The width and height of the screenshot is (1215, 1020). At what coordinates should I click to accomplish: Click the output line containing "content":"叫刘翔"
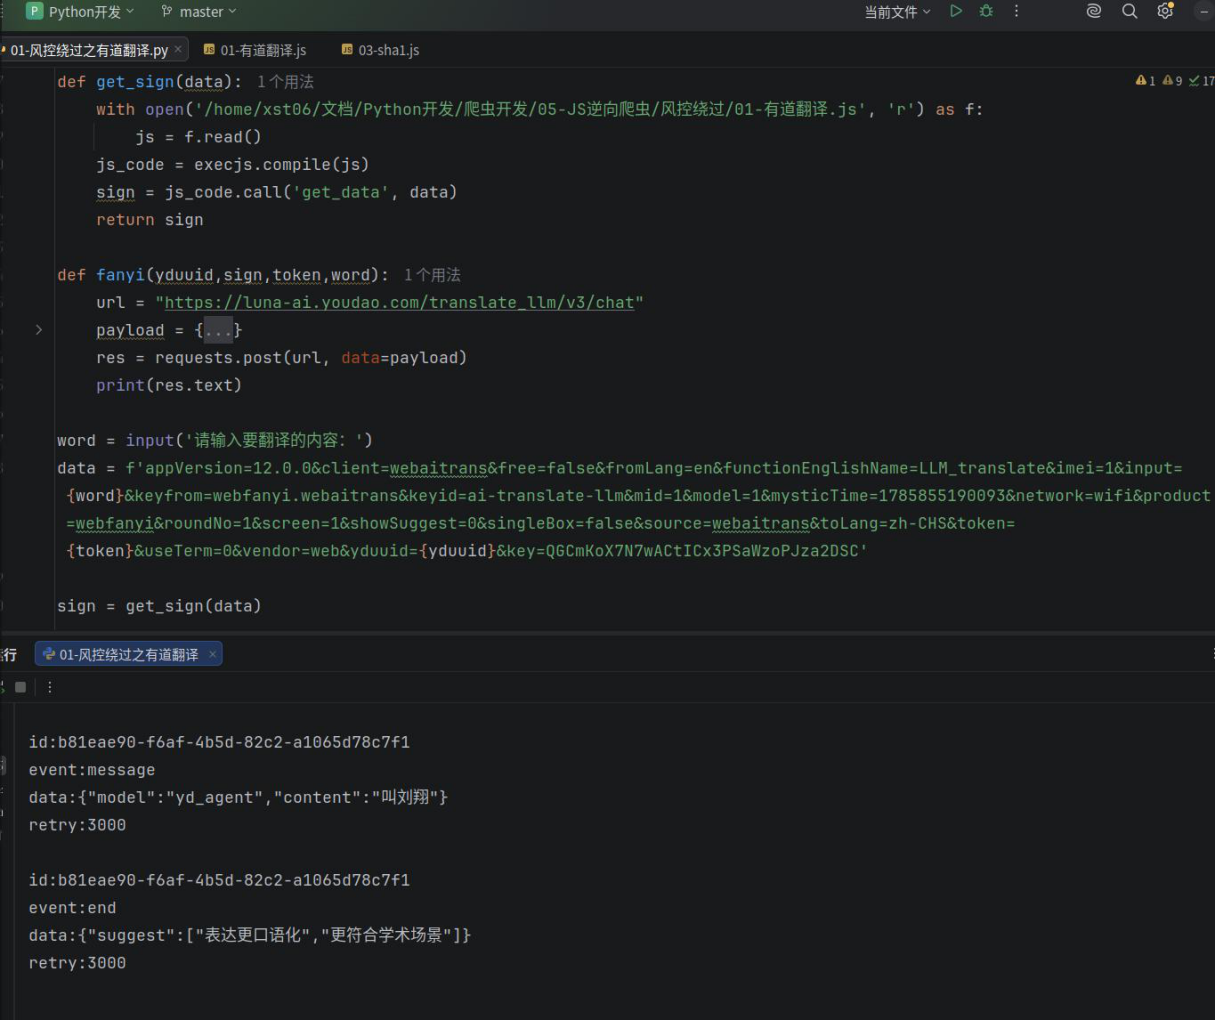[238, 797]
